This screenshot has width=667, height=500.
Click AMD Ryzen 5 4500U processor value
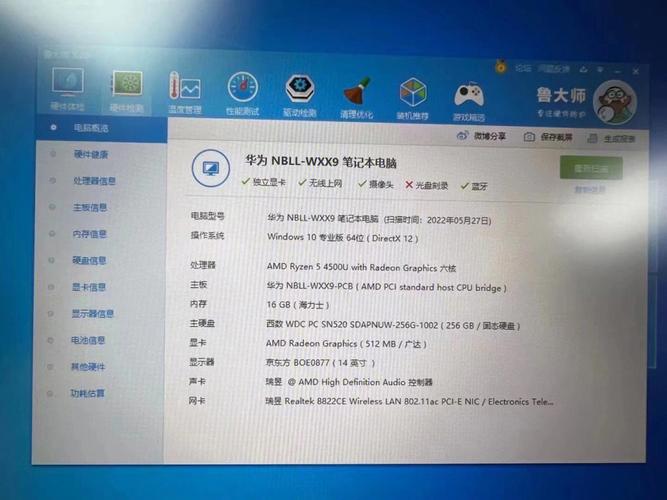coord(361,267)
